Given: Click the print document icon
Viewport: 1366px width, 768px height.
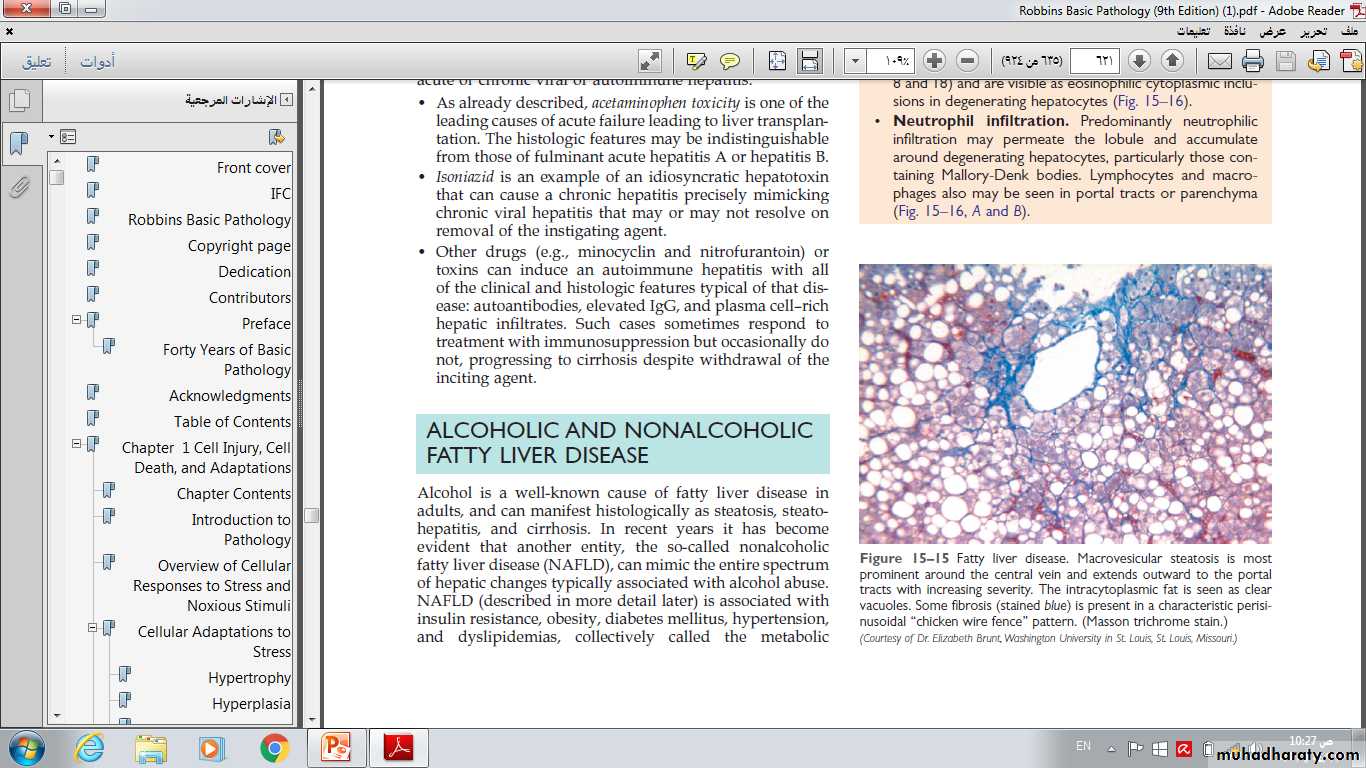Looking at the screenshot, I should (x=1253, y=61).
